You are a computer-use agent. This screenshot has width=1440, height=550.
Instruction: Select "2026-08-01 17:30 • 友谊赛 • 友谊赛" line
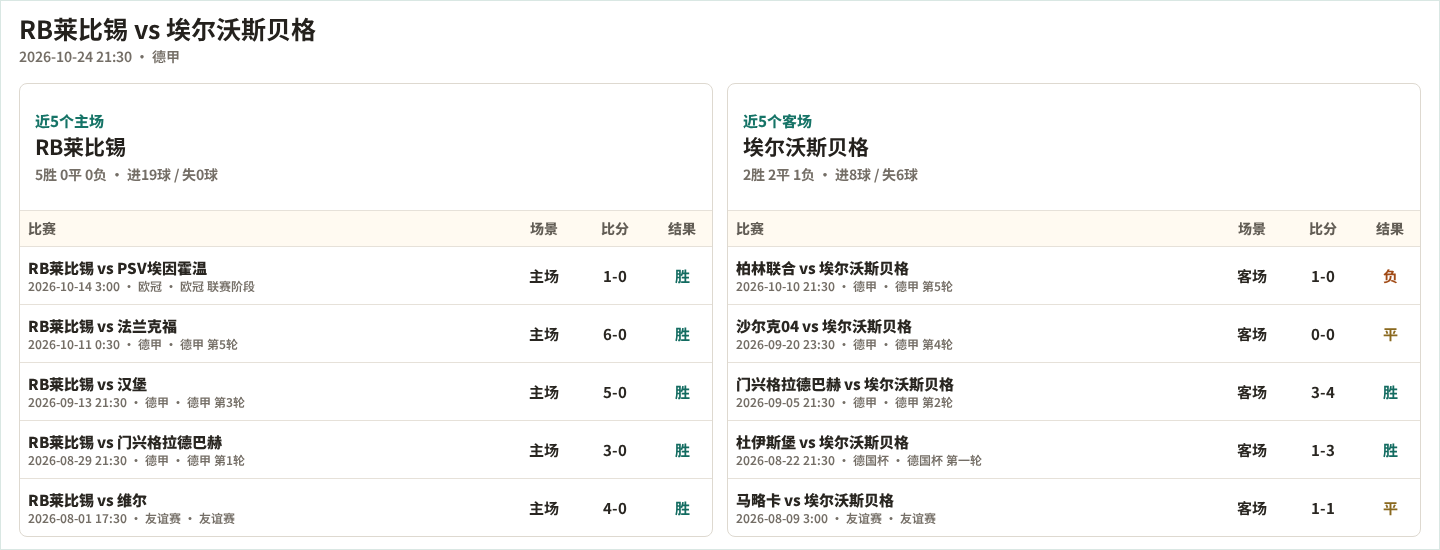[131, 519]
